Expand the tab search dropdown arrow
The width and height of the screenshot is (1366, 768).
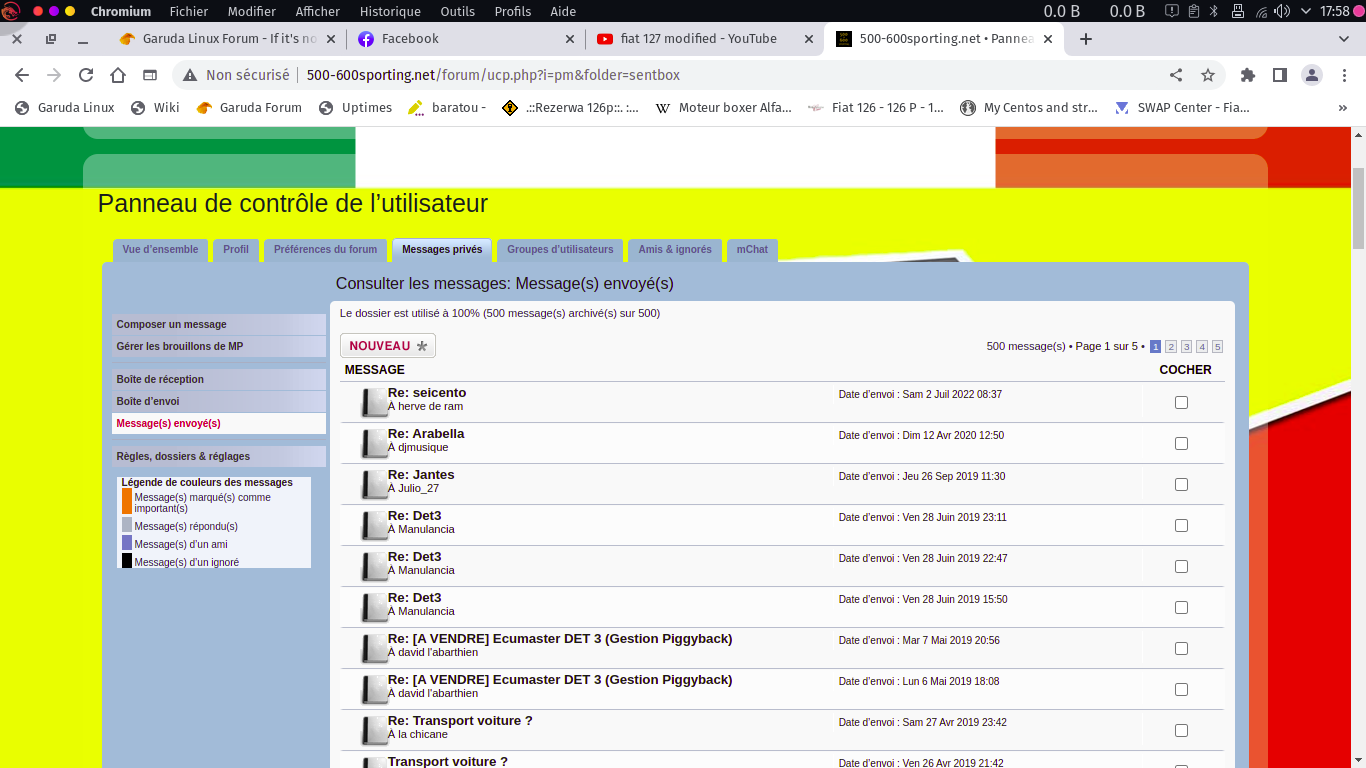click(1344, 39)
